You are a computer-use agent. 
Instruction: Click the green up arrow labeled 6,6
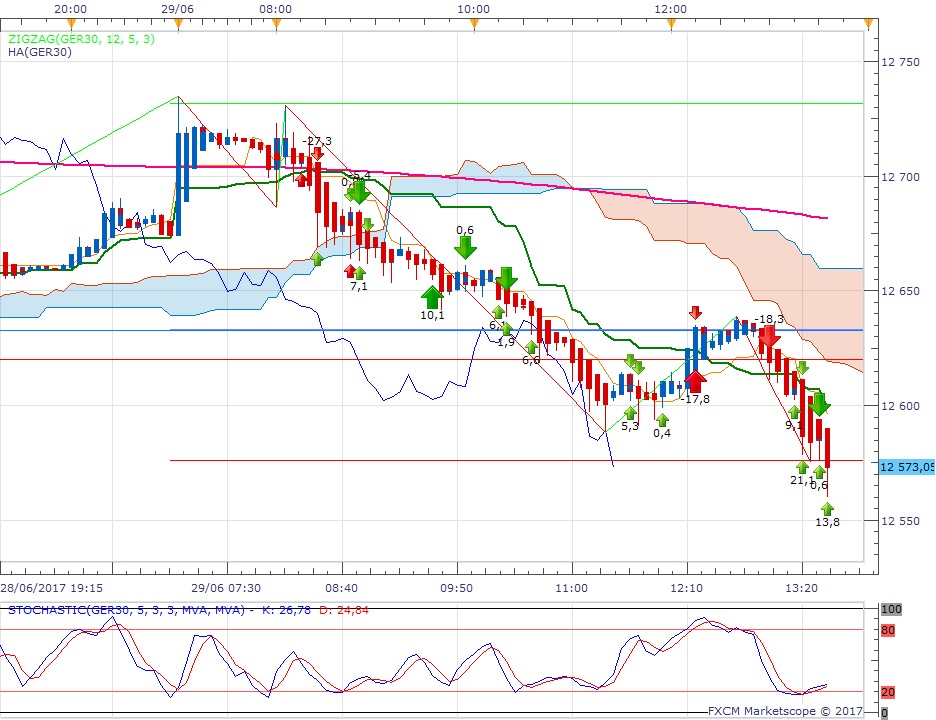click(x=531, y=347)
